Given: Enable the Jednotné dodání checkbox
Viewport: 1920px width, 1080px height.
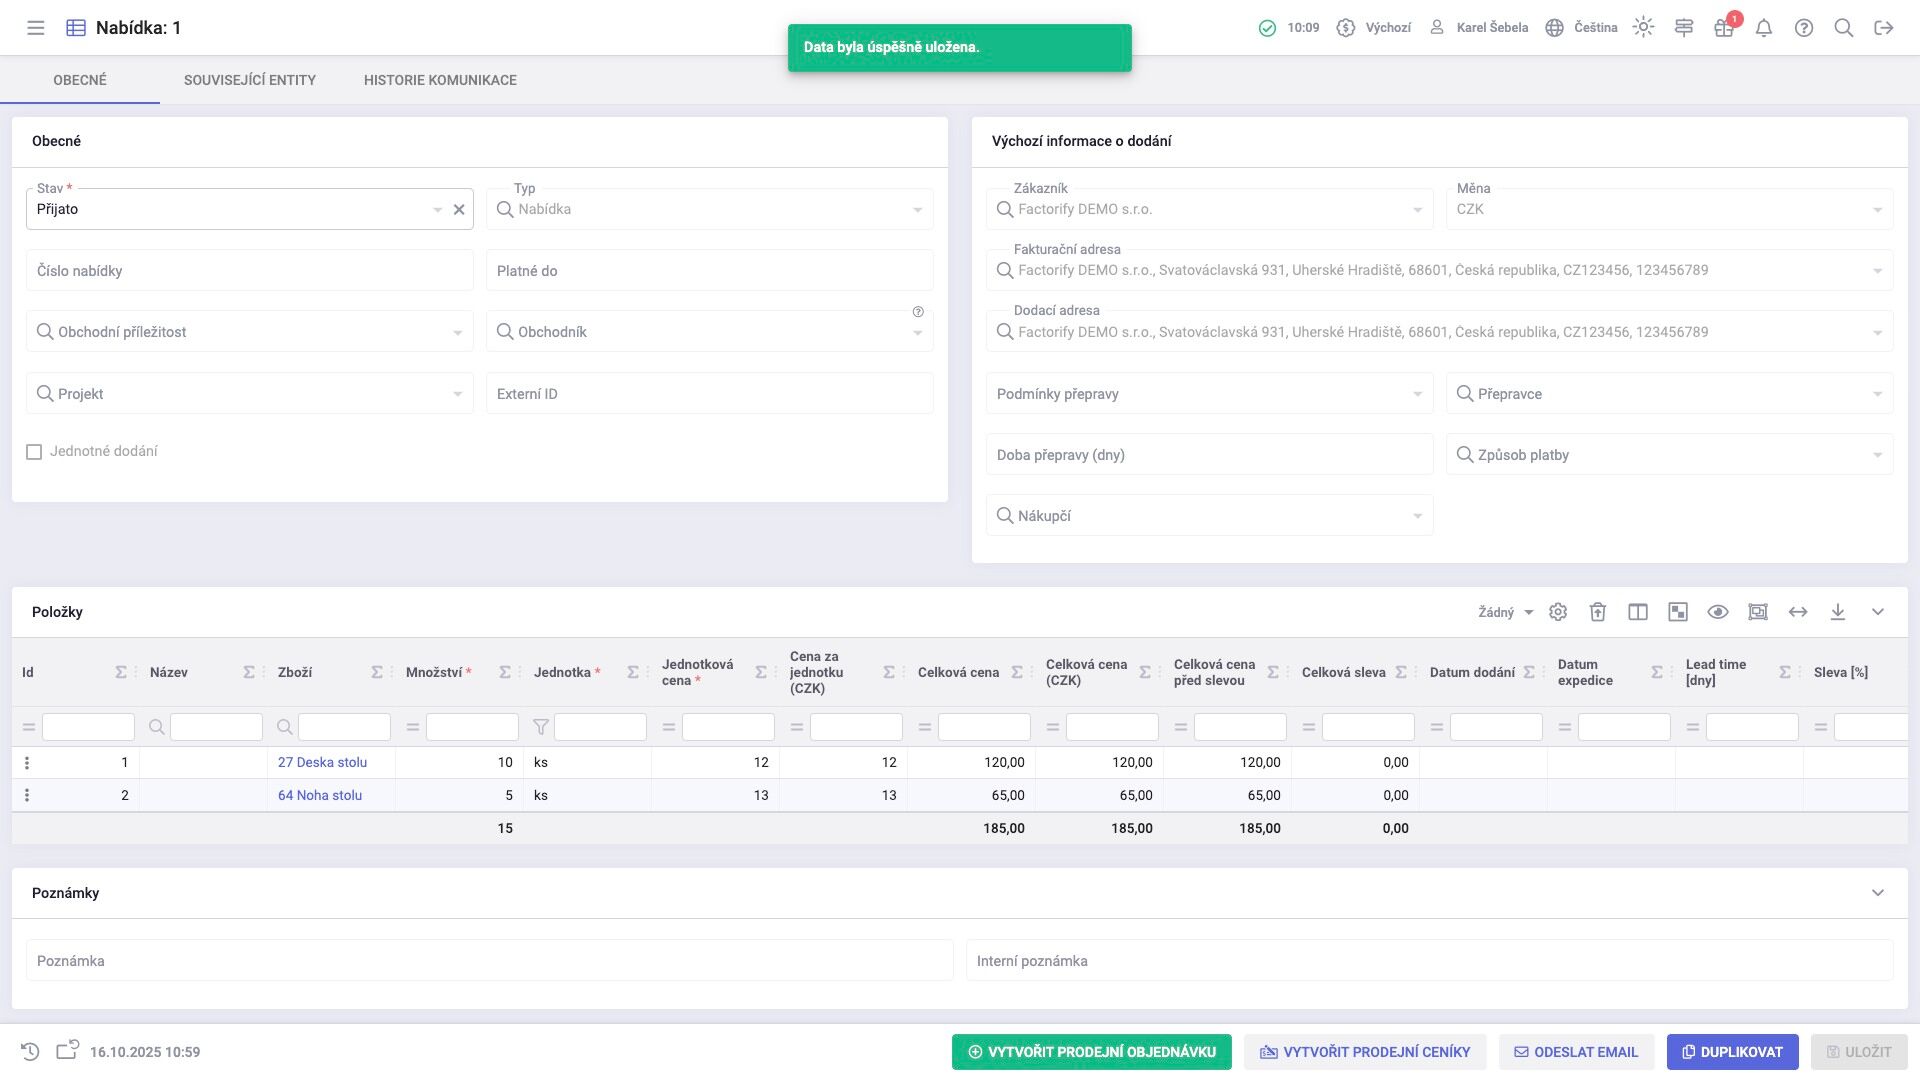Looking at the screenshot, I should click(x=34, y=452).
